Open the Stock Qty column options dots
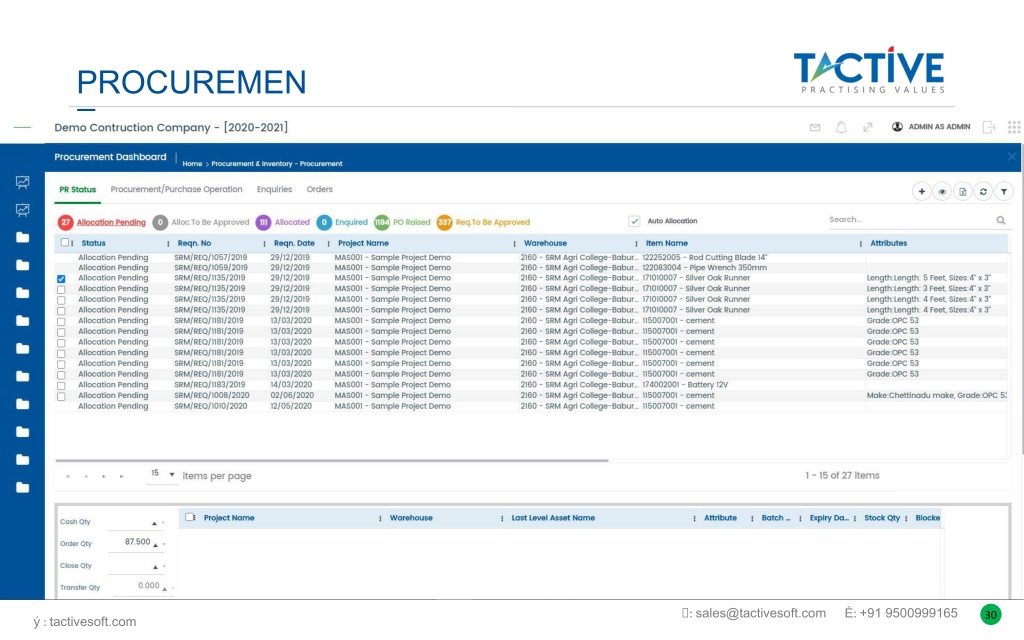The image size is (1024, 640). click(906, 519)
